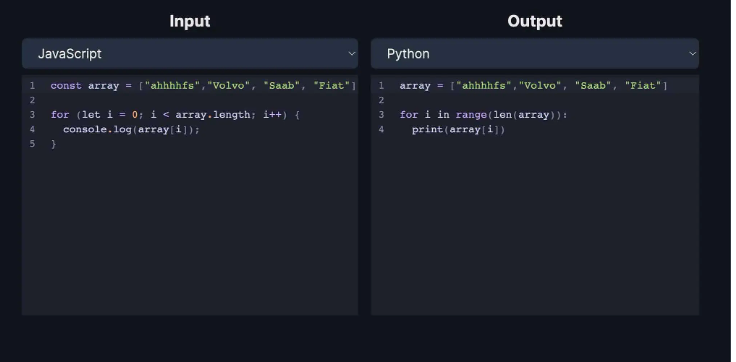
Task: Click the chevron arrow of the JavaScript selector
Action: tap(352, 54)
